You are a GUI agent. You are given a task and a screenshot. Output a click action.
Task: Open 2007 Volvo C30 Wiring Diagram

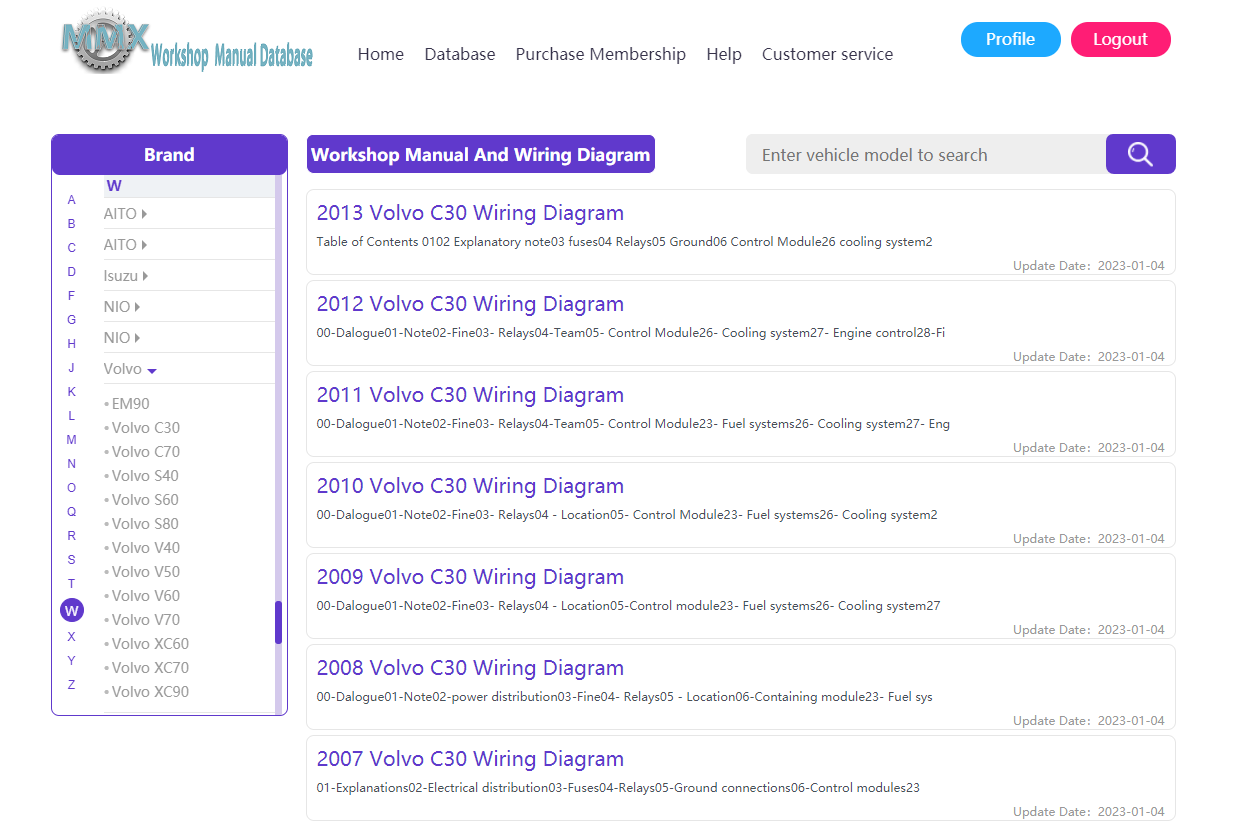470,759
